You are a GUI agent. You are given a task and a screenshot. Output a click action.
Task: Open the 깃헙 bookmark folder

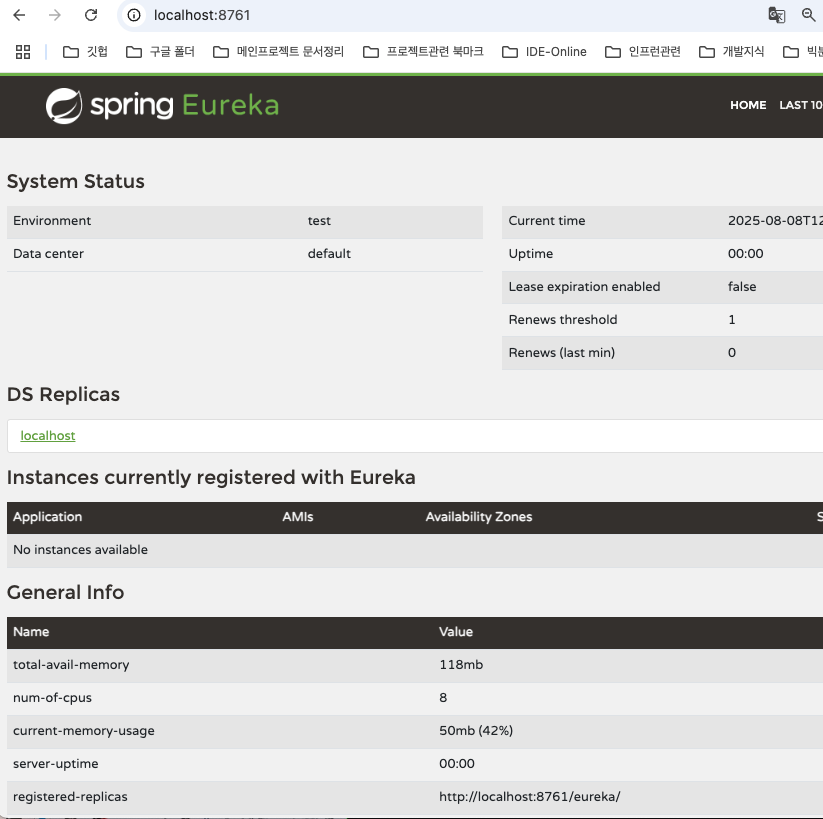click(85, 52)
